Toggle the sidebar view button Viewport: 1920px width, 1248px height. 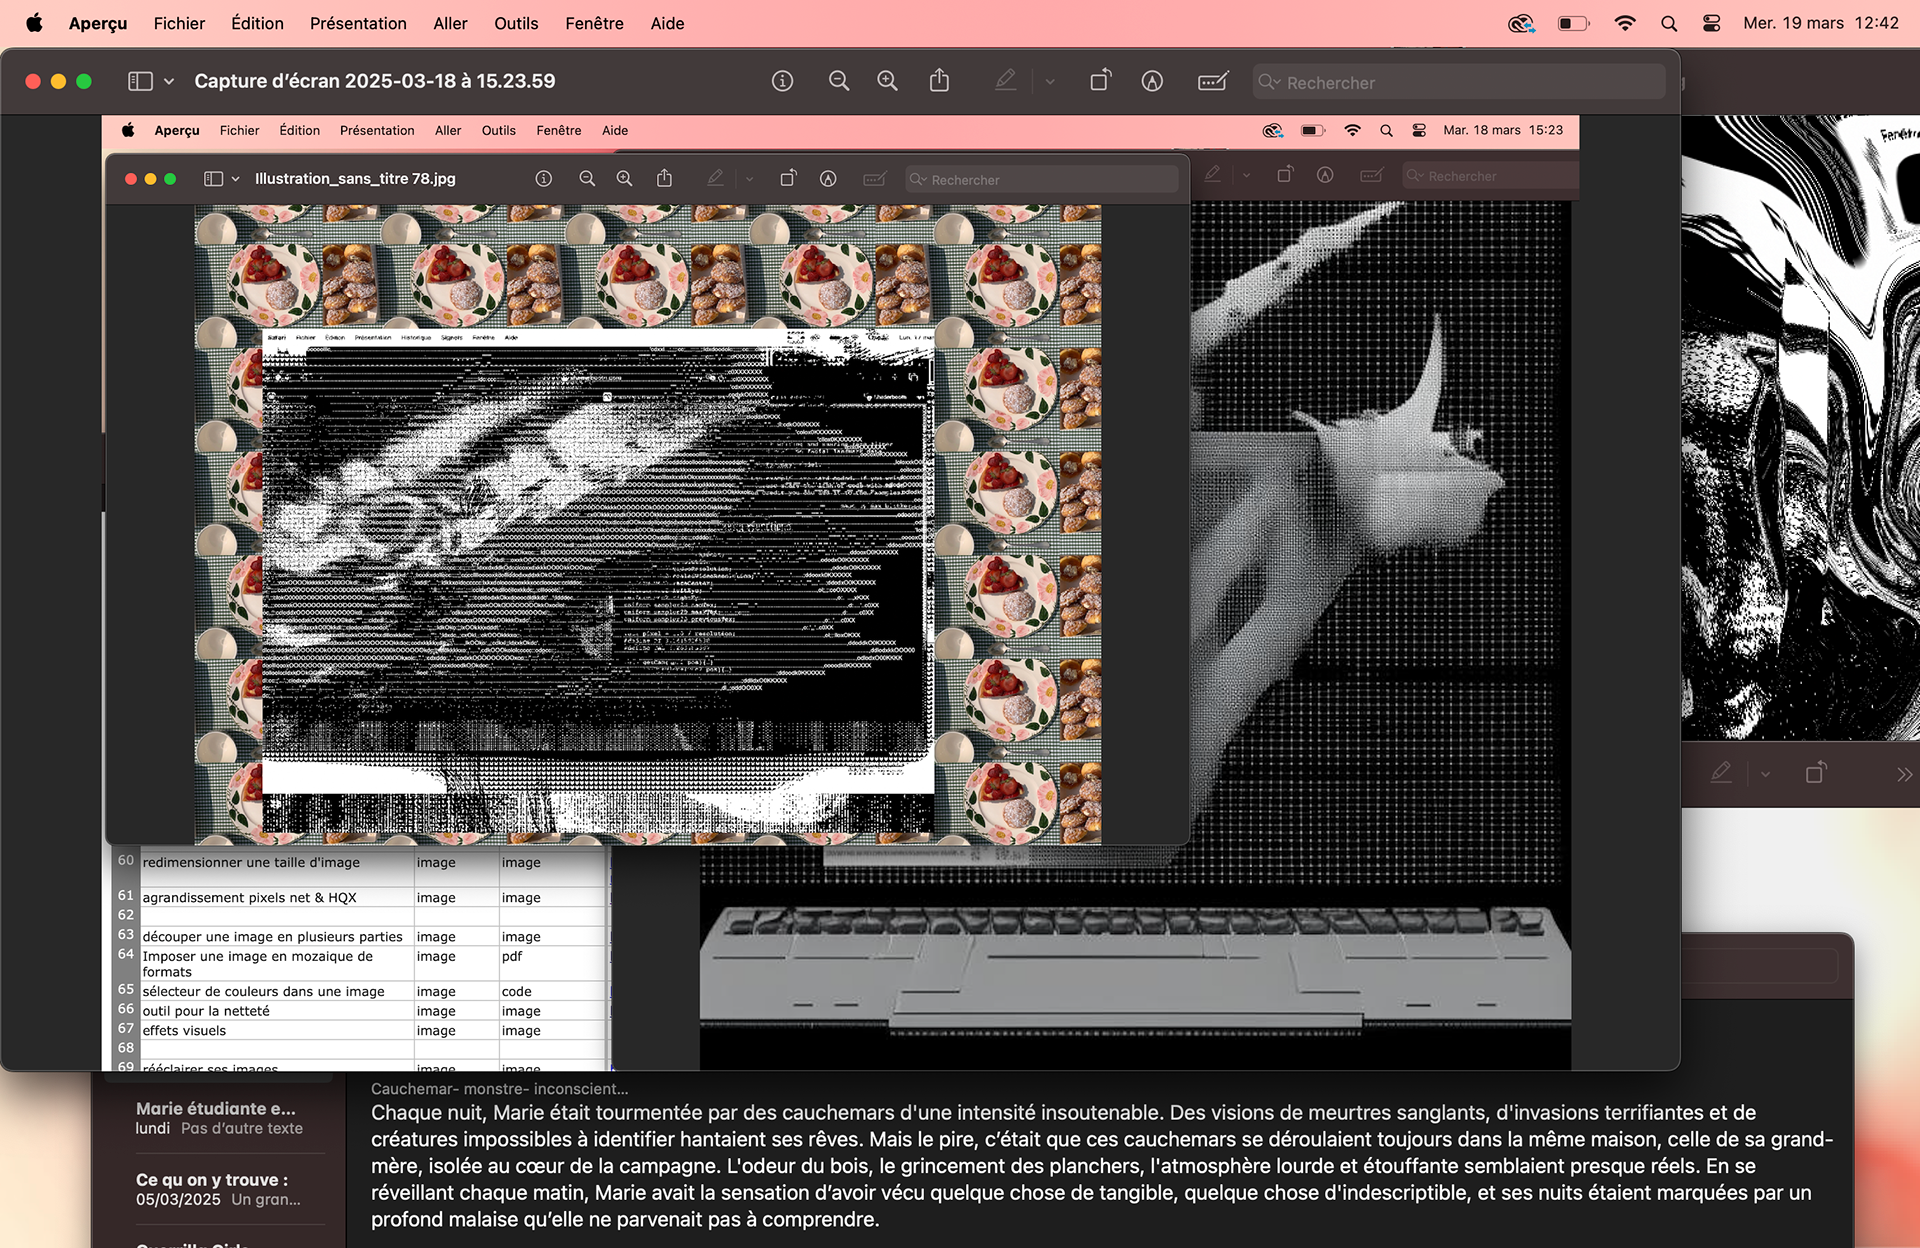tap(140, 81)
